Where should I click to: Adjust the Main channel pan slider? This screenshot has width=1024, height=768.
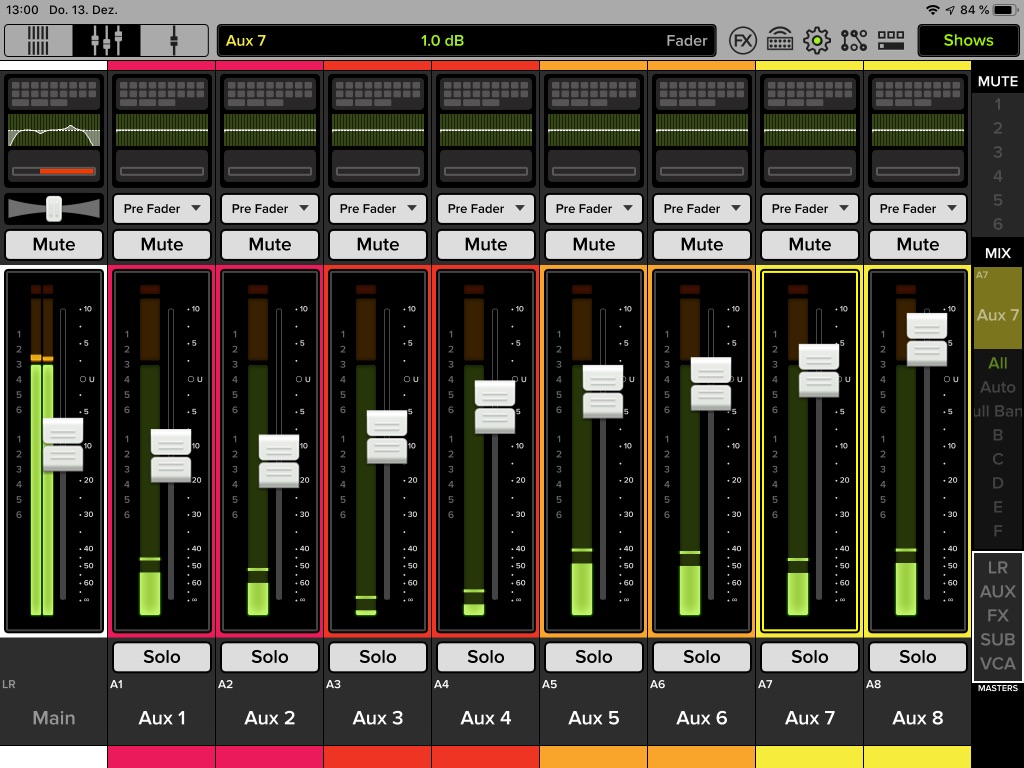click(x=54, y=209)
